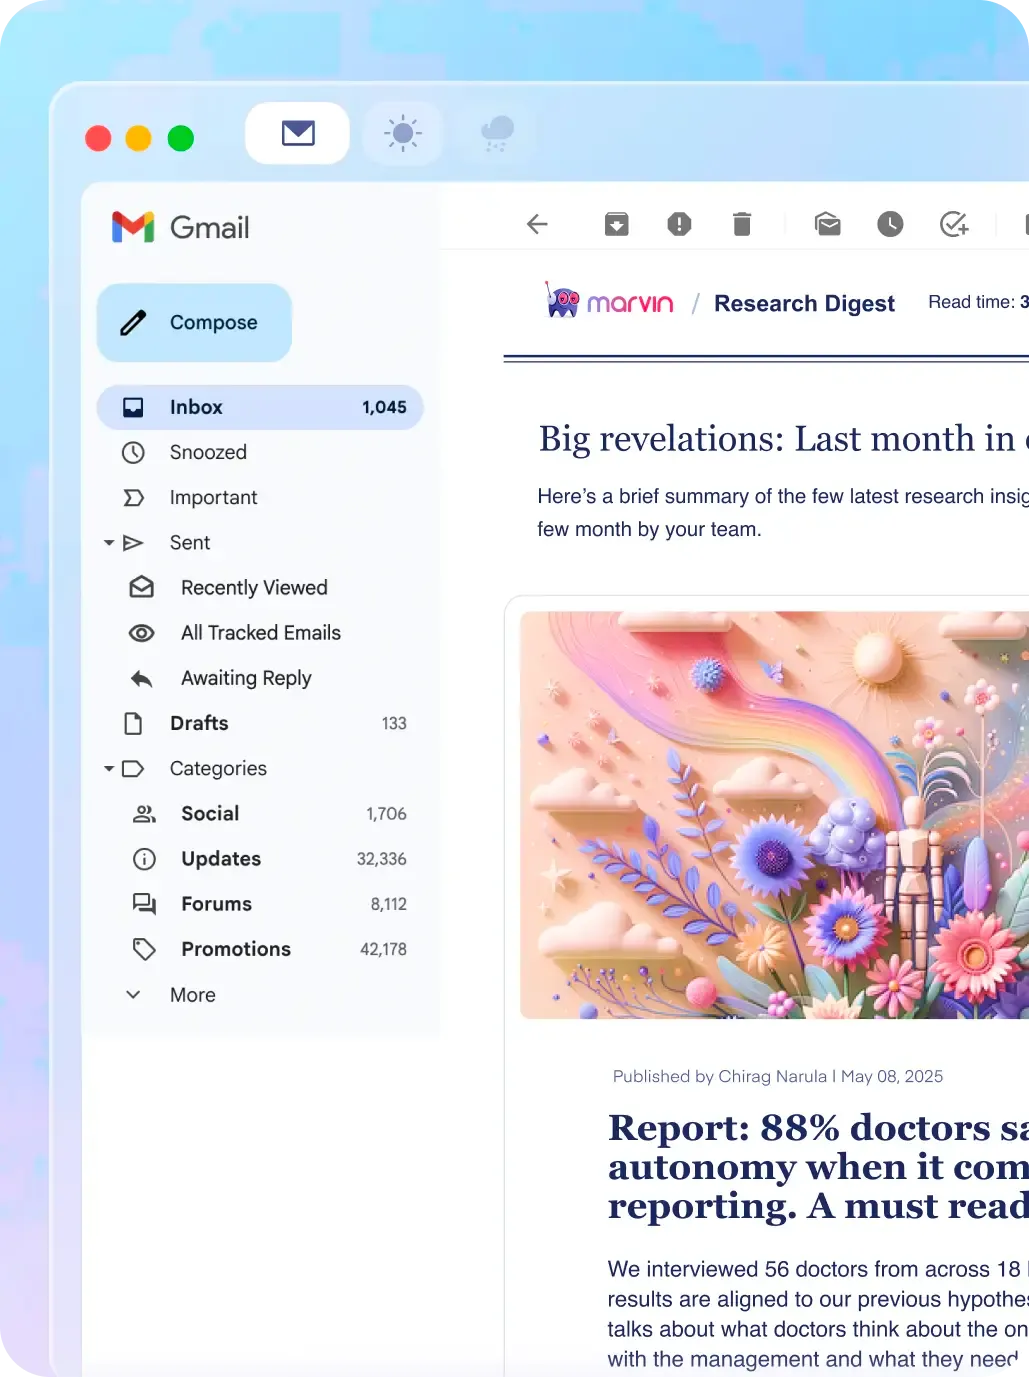Screen dimensions: 1029x1377
Task: Open the Promotions category
Action: tap(236, 949)
